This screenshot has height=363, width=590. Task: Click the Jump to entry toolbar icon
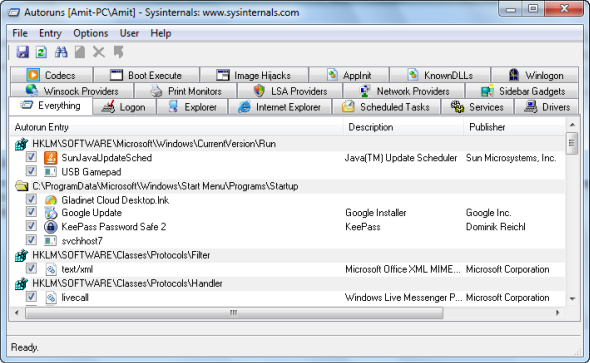119,52
